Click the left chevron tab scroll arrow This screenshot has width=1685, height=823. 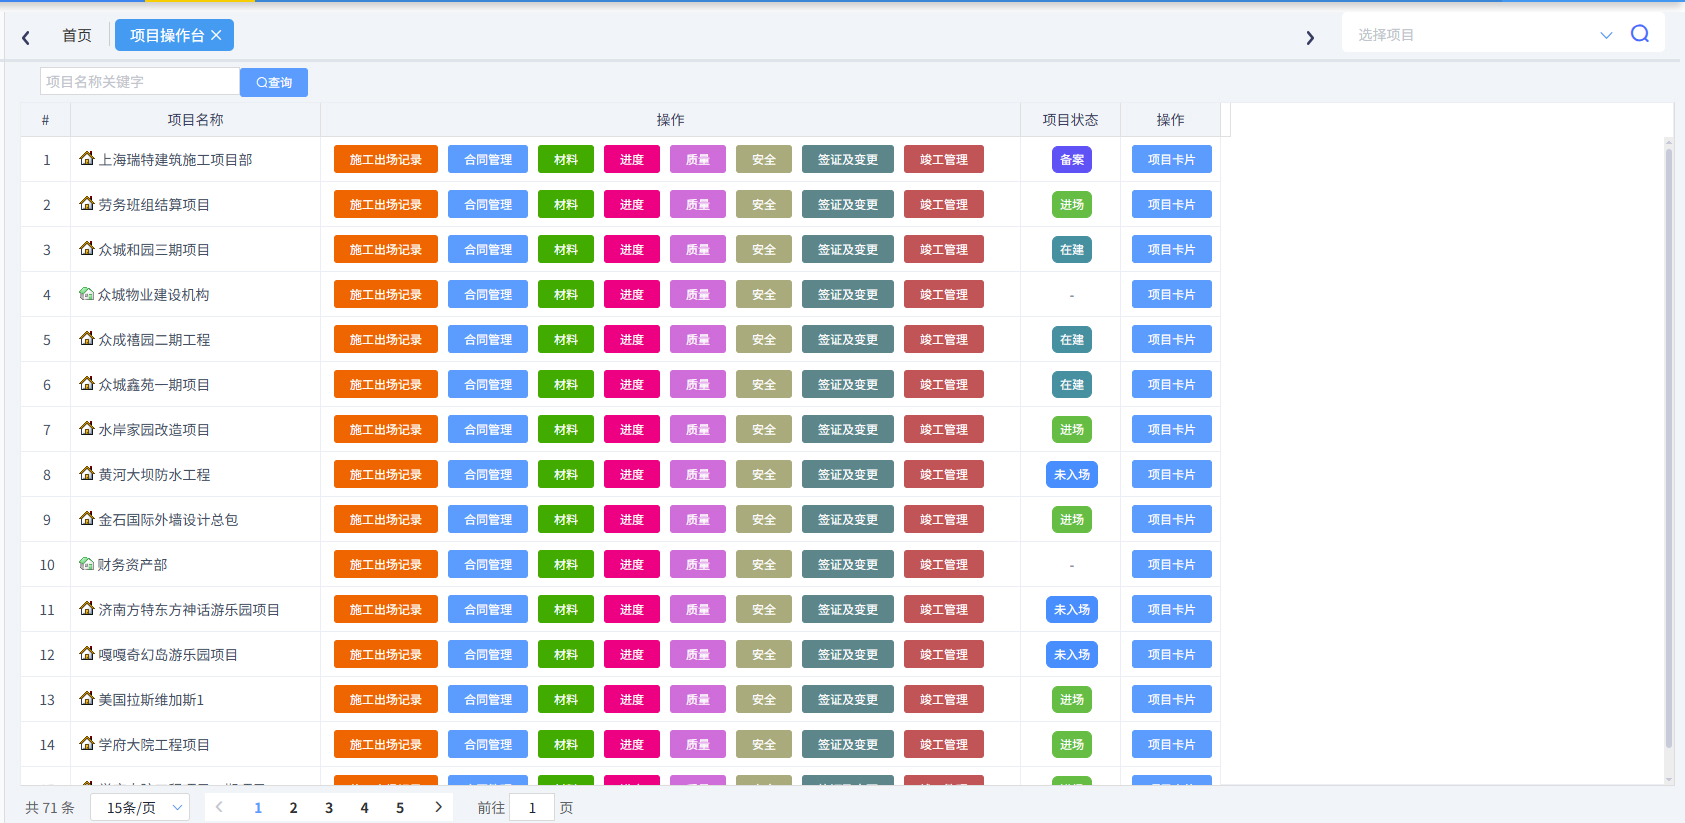[26, 38]
